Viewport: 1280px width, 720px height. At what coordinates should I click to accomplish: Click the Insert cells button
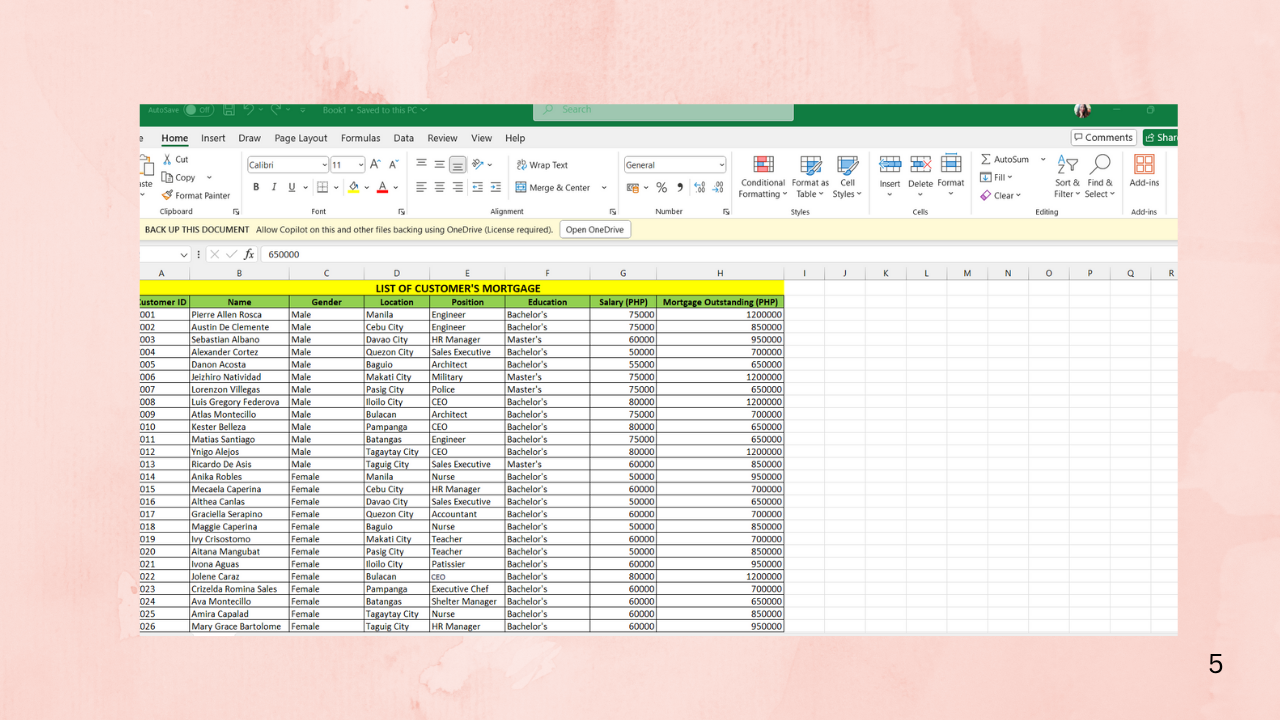pyautogui.click(x=890, y=175)
